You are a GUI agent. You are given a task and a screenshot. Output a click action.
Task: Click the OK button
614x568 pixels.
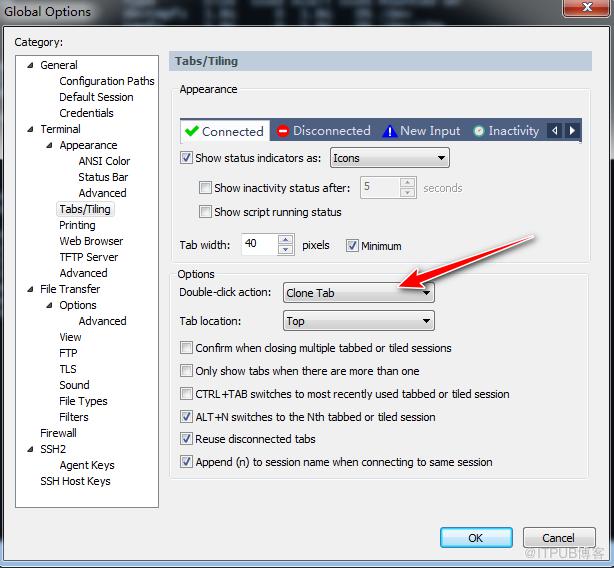point(476,538)
